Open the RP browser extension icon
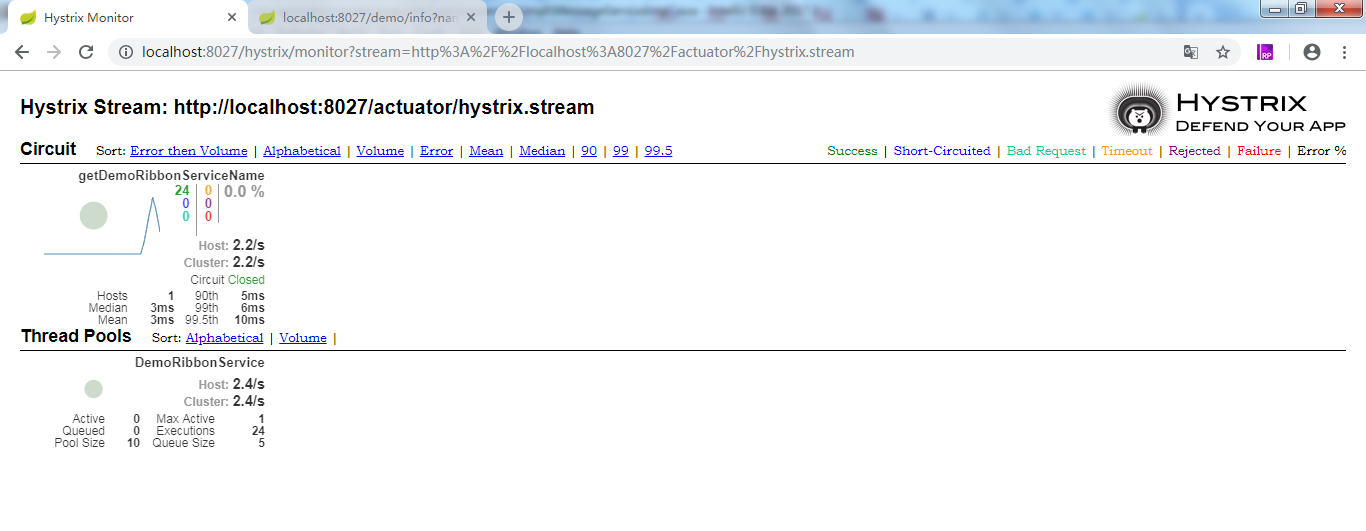Screen dimensions: 1366x531 [1265, 52]
